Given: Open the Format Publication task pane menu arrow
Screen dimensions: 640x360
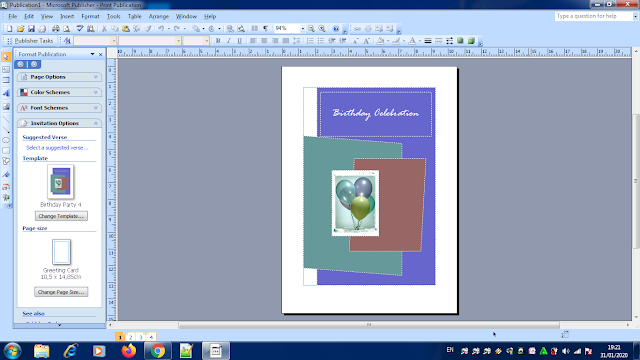Looking at the screenshot, I should click(x=93, y=54).
